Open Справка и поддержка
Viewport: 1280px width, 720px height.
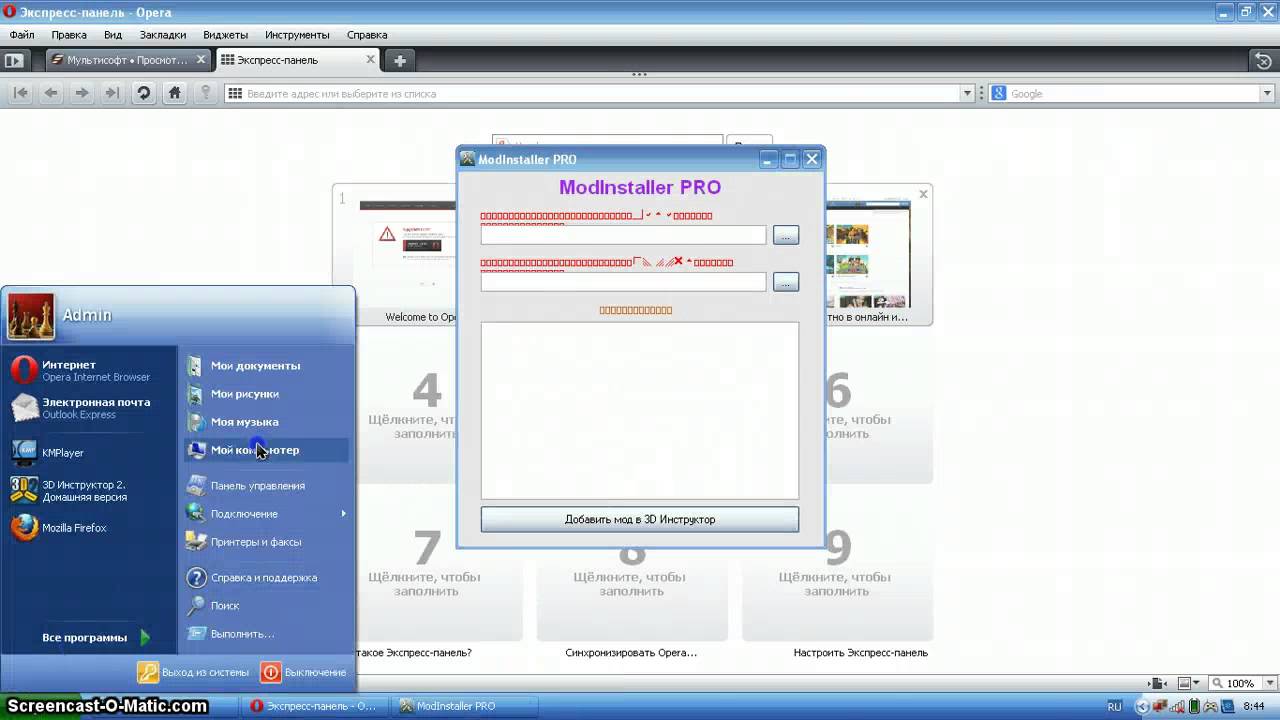coord(263,578)
